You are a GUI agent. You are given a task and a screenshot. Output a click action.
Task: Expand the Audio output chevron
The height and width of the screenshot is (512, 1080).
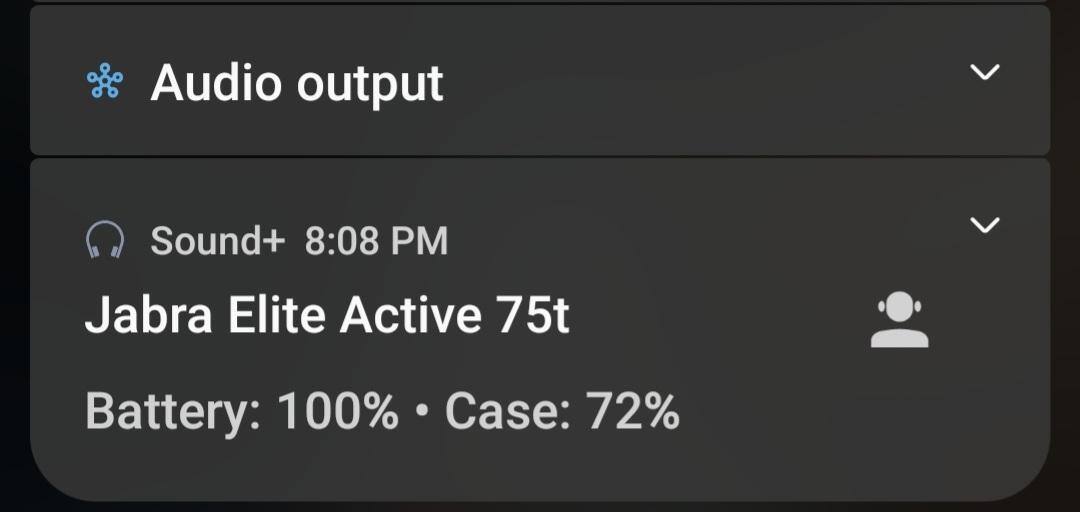tap(985, 72)
